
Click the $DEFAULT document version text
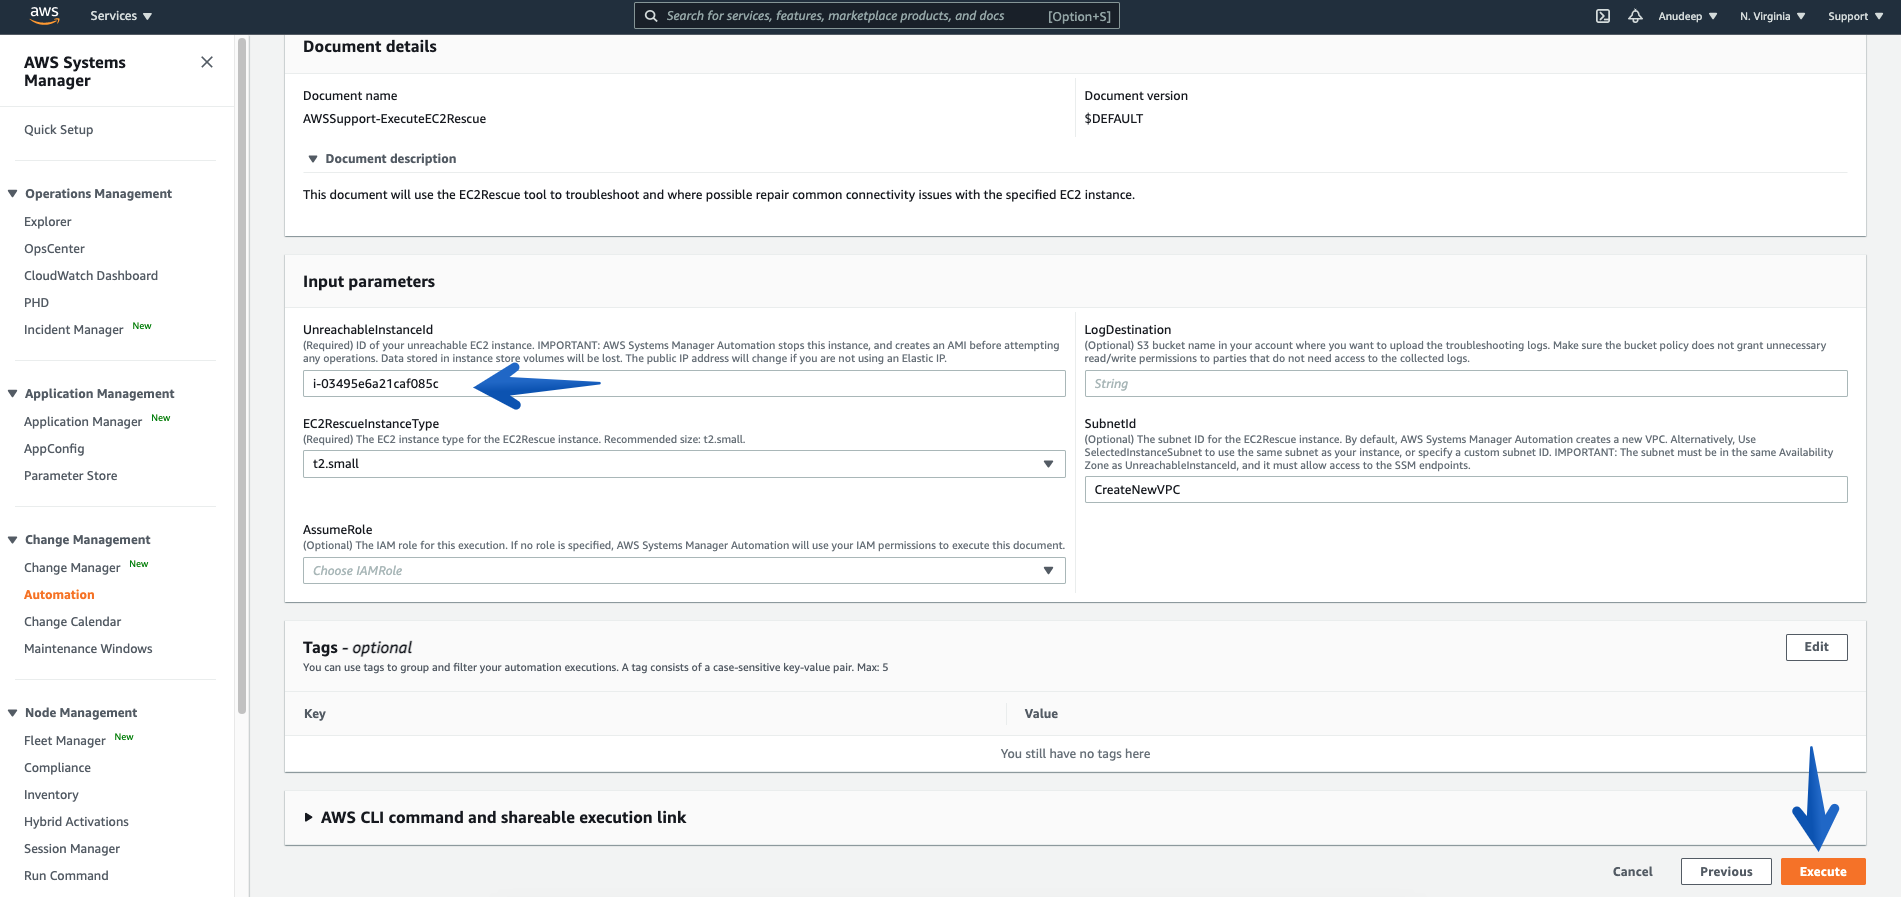click(x=1113, y=119)
